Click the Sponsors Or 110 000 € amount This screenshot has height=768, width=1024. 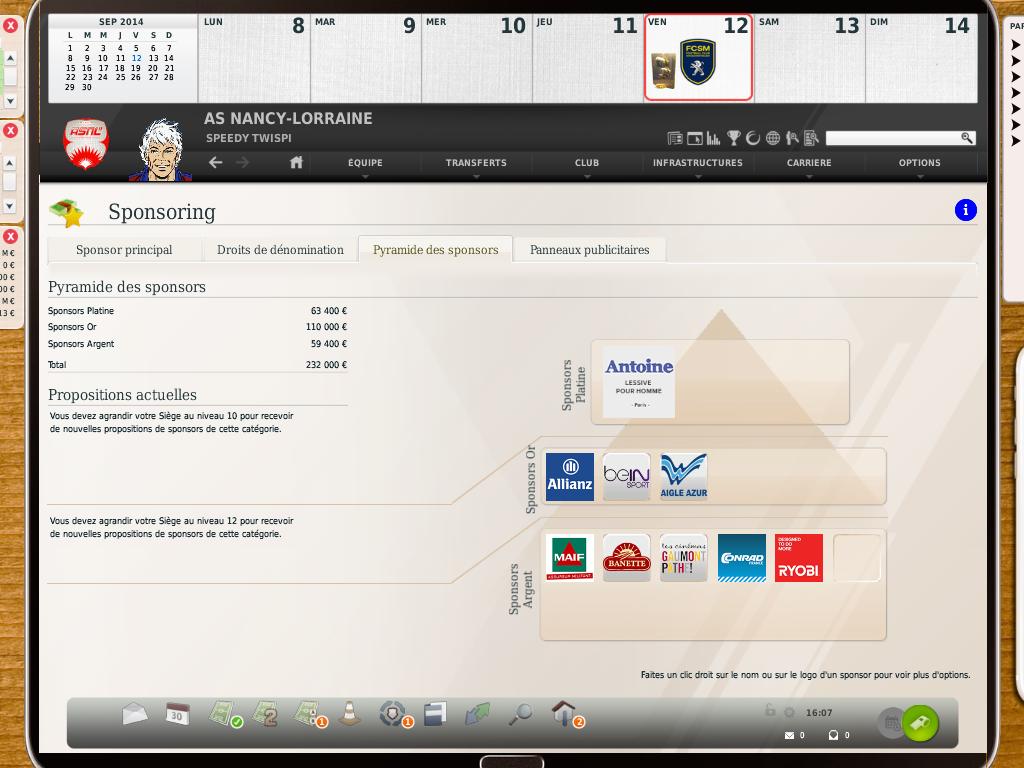pyautogui.click(x=326, y=327)
